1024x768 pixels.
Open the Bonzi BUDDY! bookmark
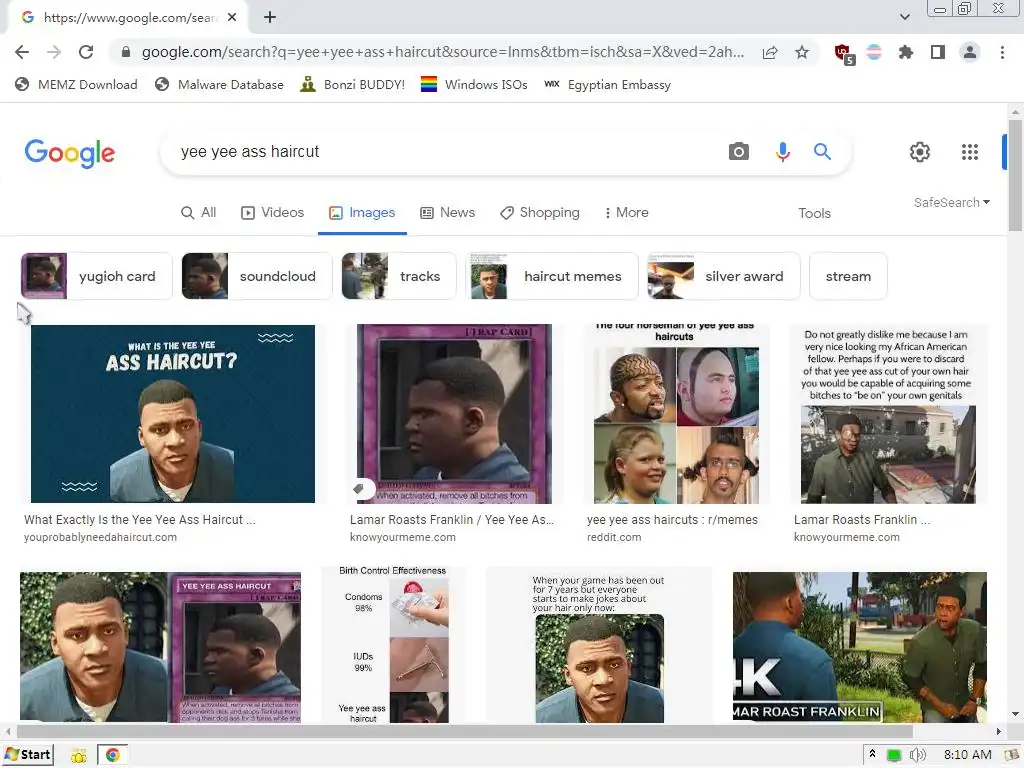pos(353,84)
